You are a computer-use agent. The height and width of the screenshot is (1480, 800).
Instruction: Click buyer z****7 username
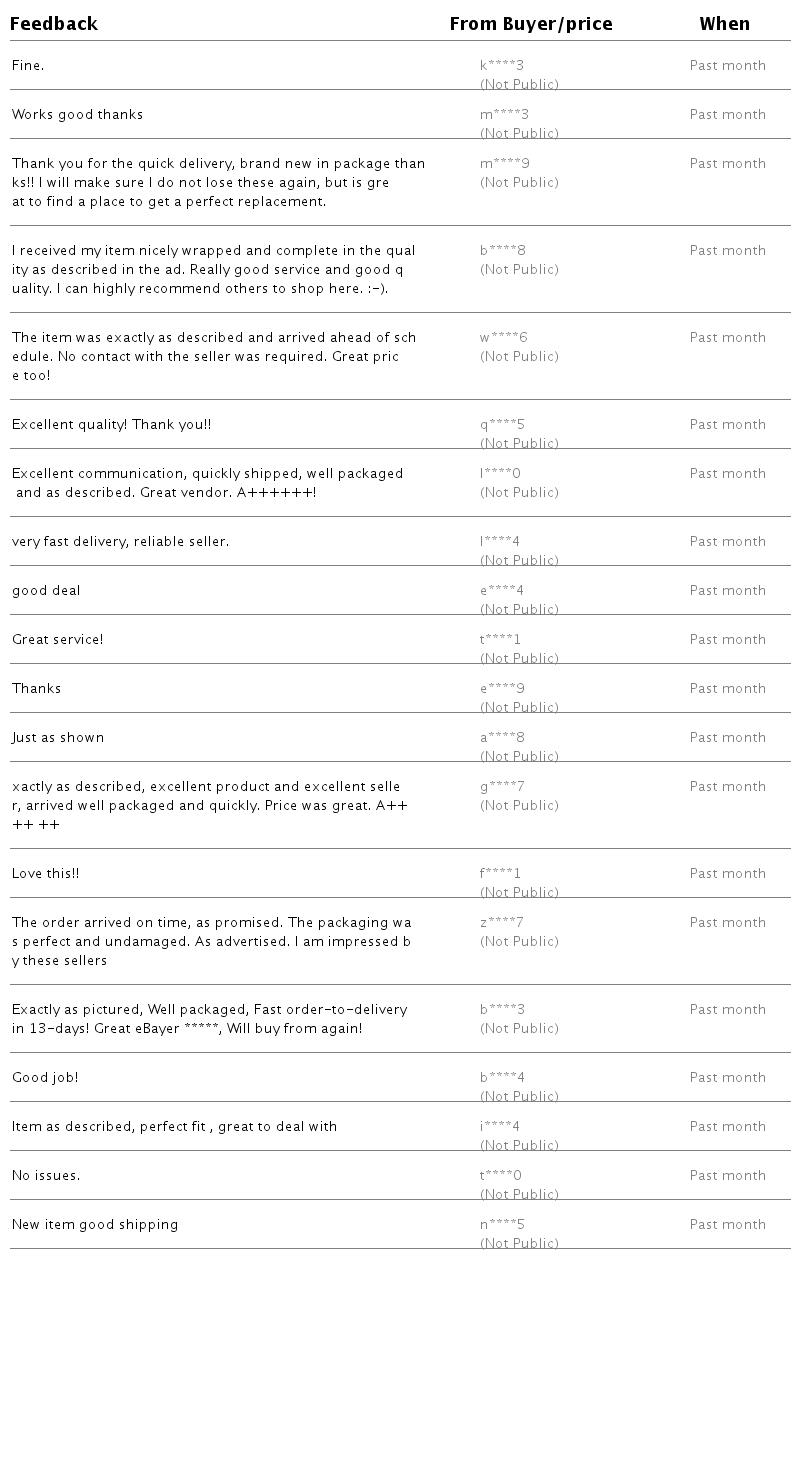tap(502, 923)
